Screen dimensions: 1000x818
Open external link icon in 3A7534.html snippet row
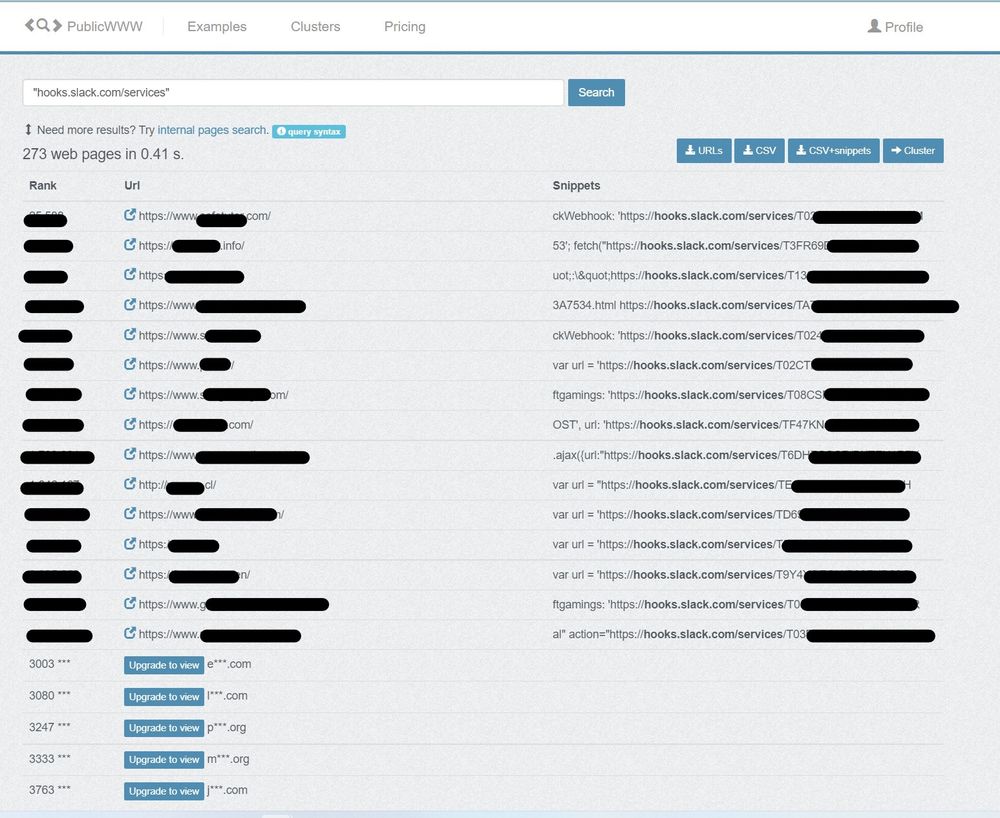point(130,305)
